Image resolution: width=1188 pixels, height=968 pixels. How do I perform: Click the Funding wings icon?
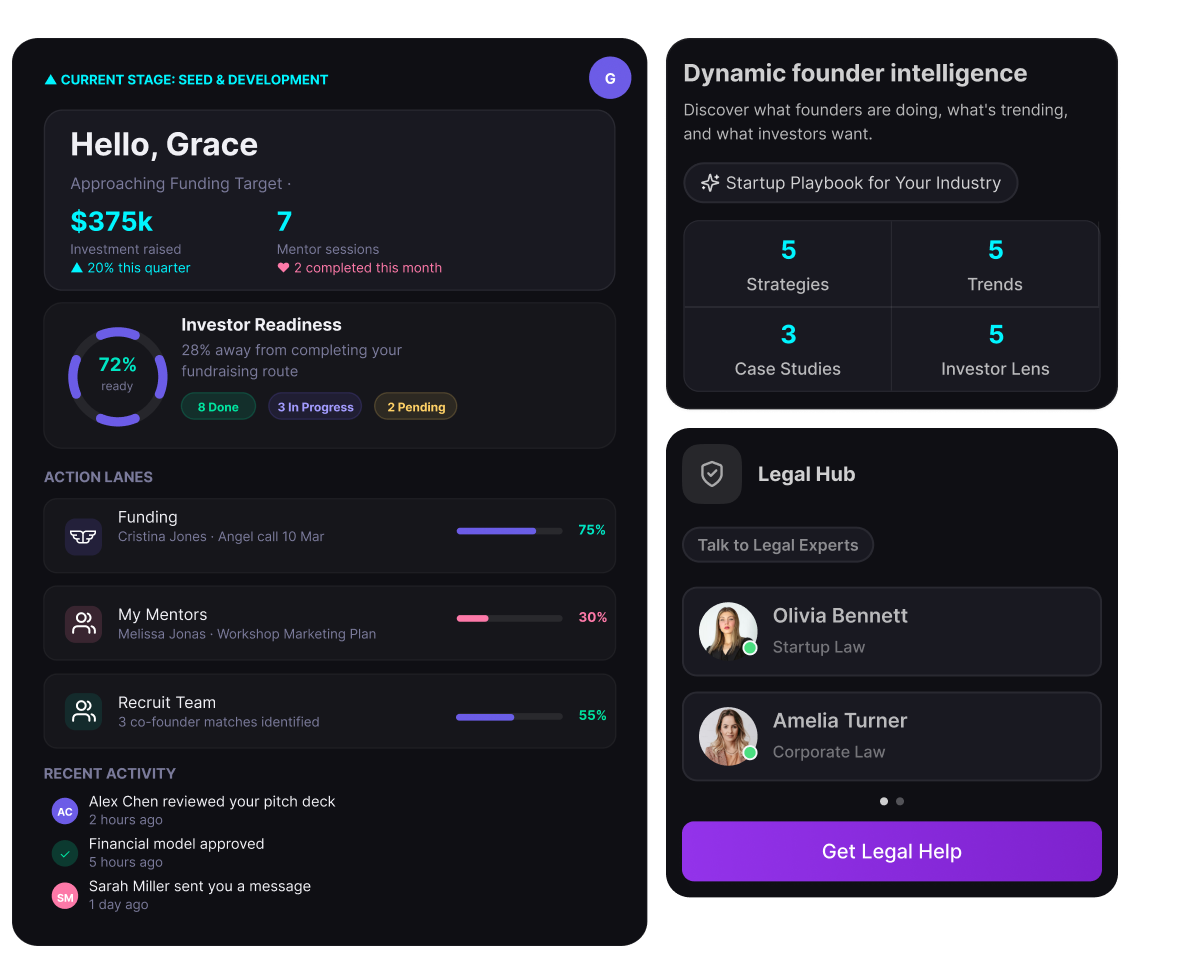tap(83, 536)
